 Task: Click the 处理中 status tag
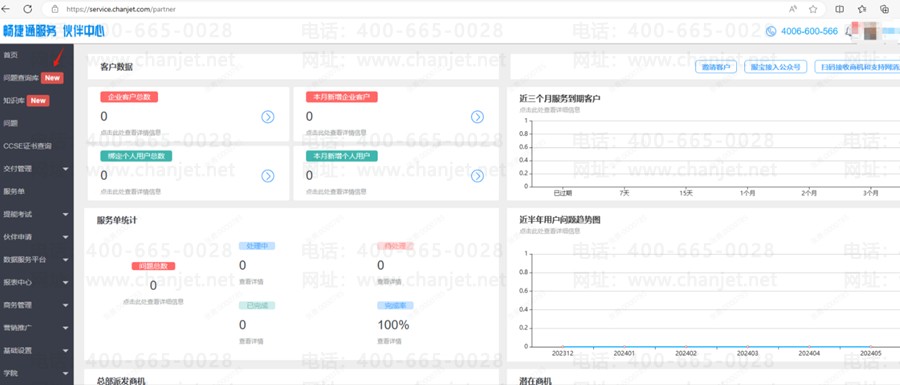tap(257, 246)
